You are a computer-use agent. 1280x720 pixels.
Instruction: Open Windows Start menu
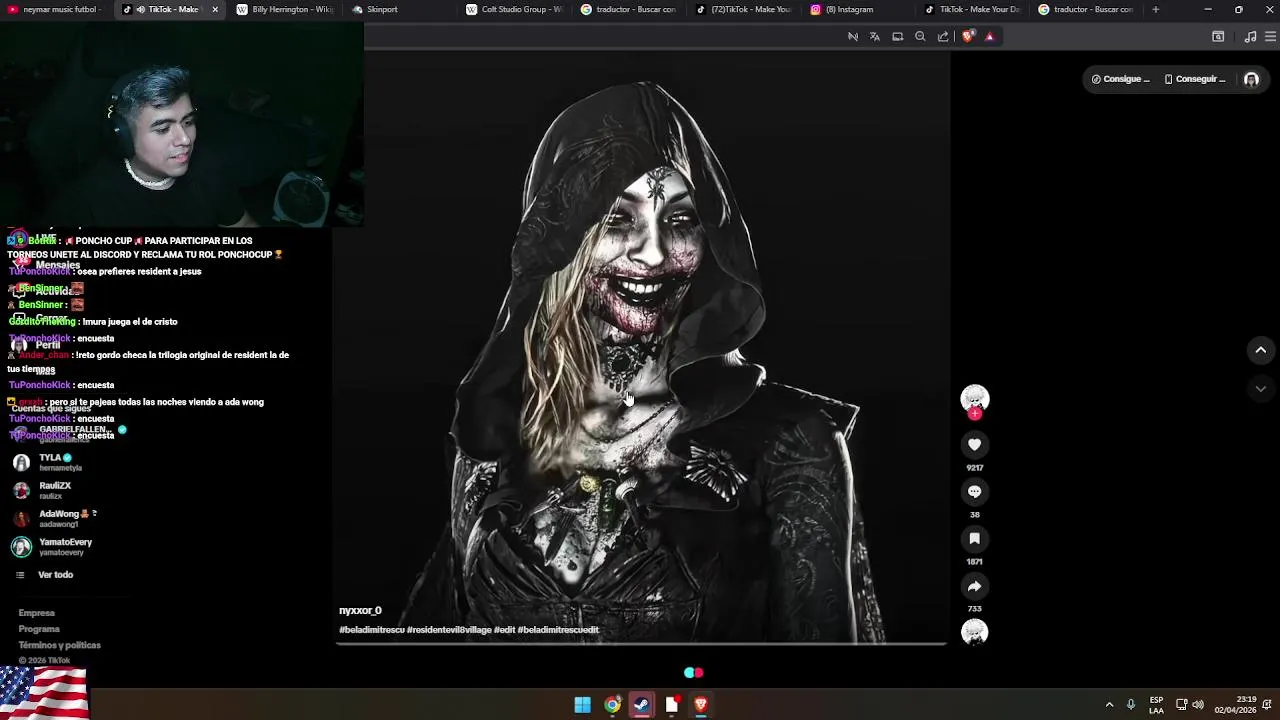(582, 705)
